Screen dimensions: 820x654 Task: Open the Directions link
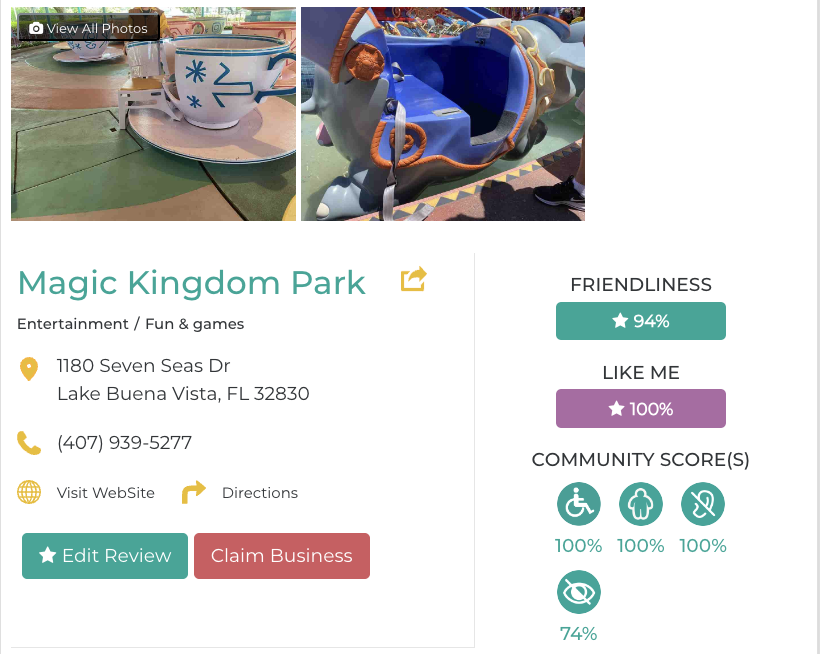click(260, 492)
